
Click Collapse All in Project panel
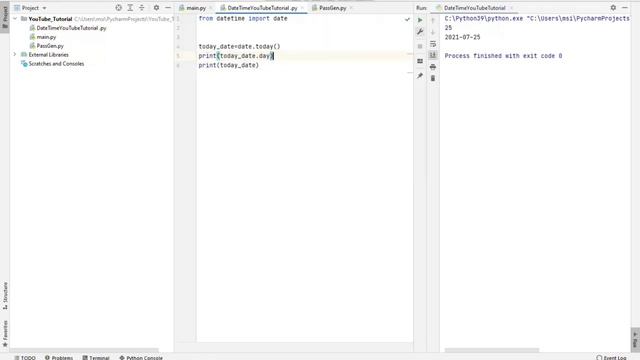(x=142, y=8)
